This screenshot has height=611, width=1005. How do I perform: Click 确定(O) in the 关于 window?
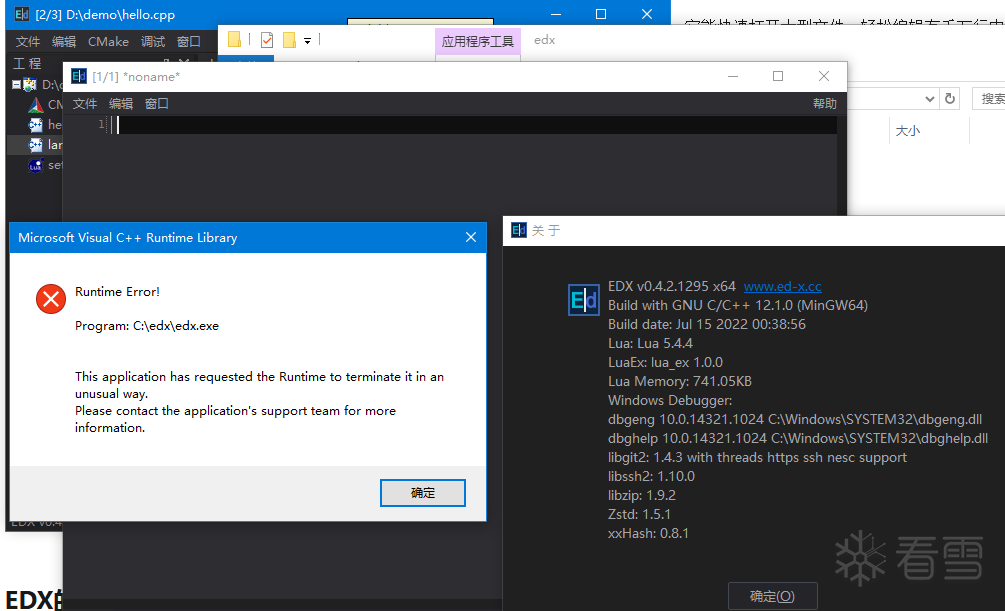point(772,596)
